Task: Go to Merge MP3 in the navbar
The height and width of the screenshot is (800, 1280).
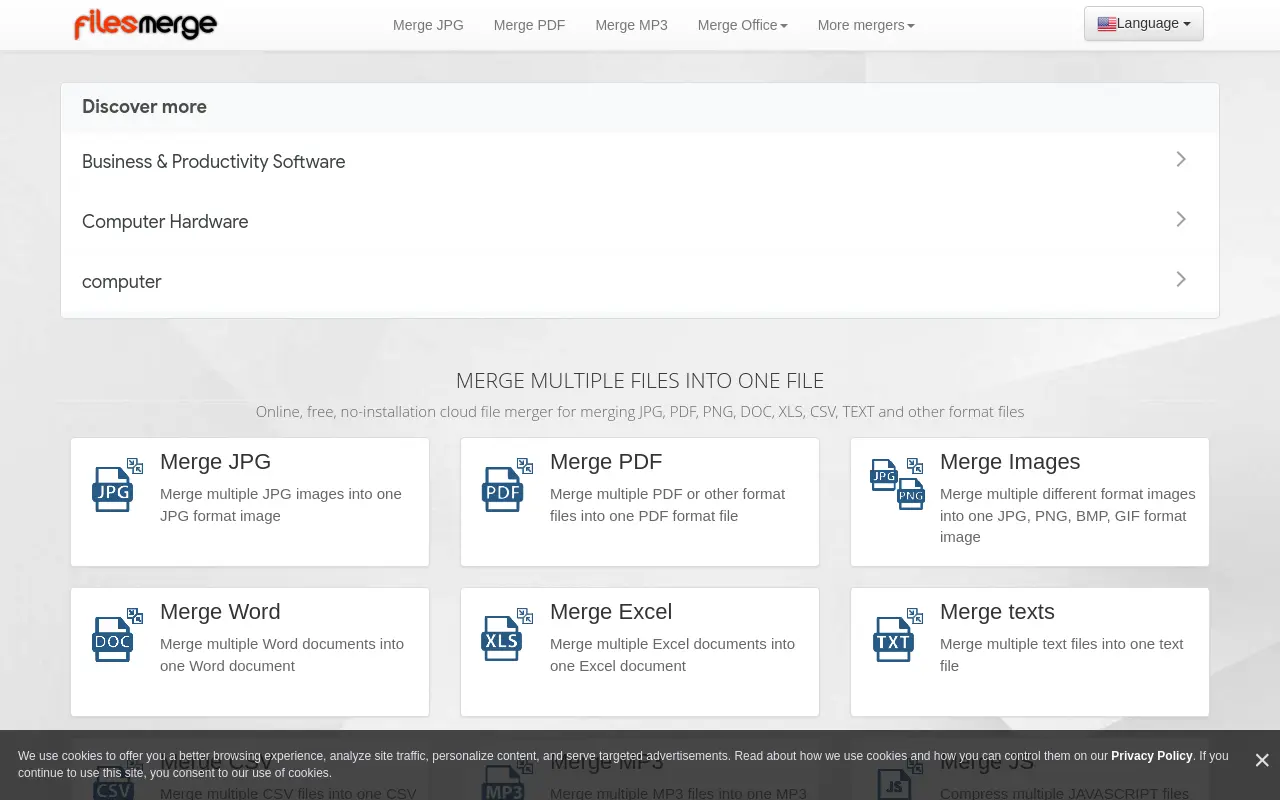Action: click(x=631, y=25)
